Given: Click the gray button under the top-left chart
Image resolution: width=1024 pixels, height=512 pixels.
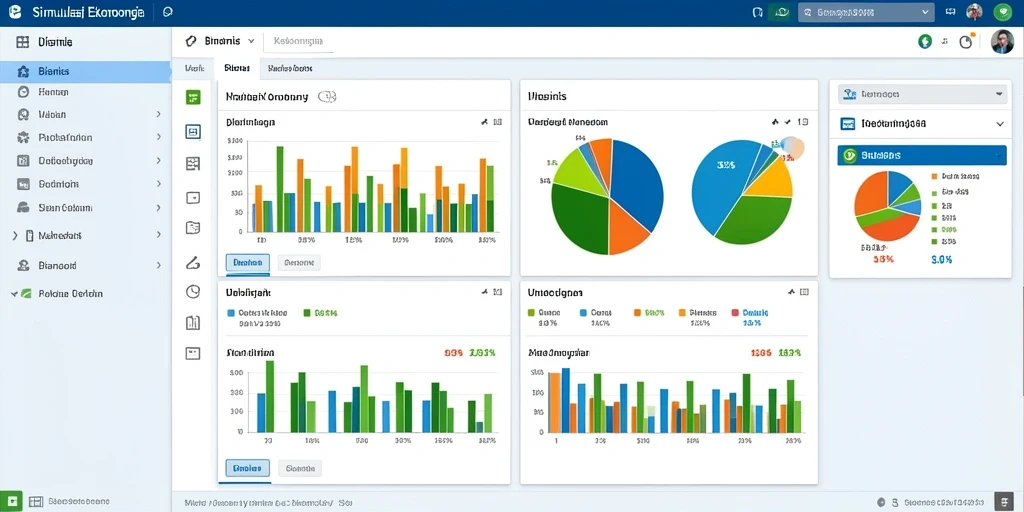Looking at the screenshot, I should (x=299, y=263).
